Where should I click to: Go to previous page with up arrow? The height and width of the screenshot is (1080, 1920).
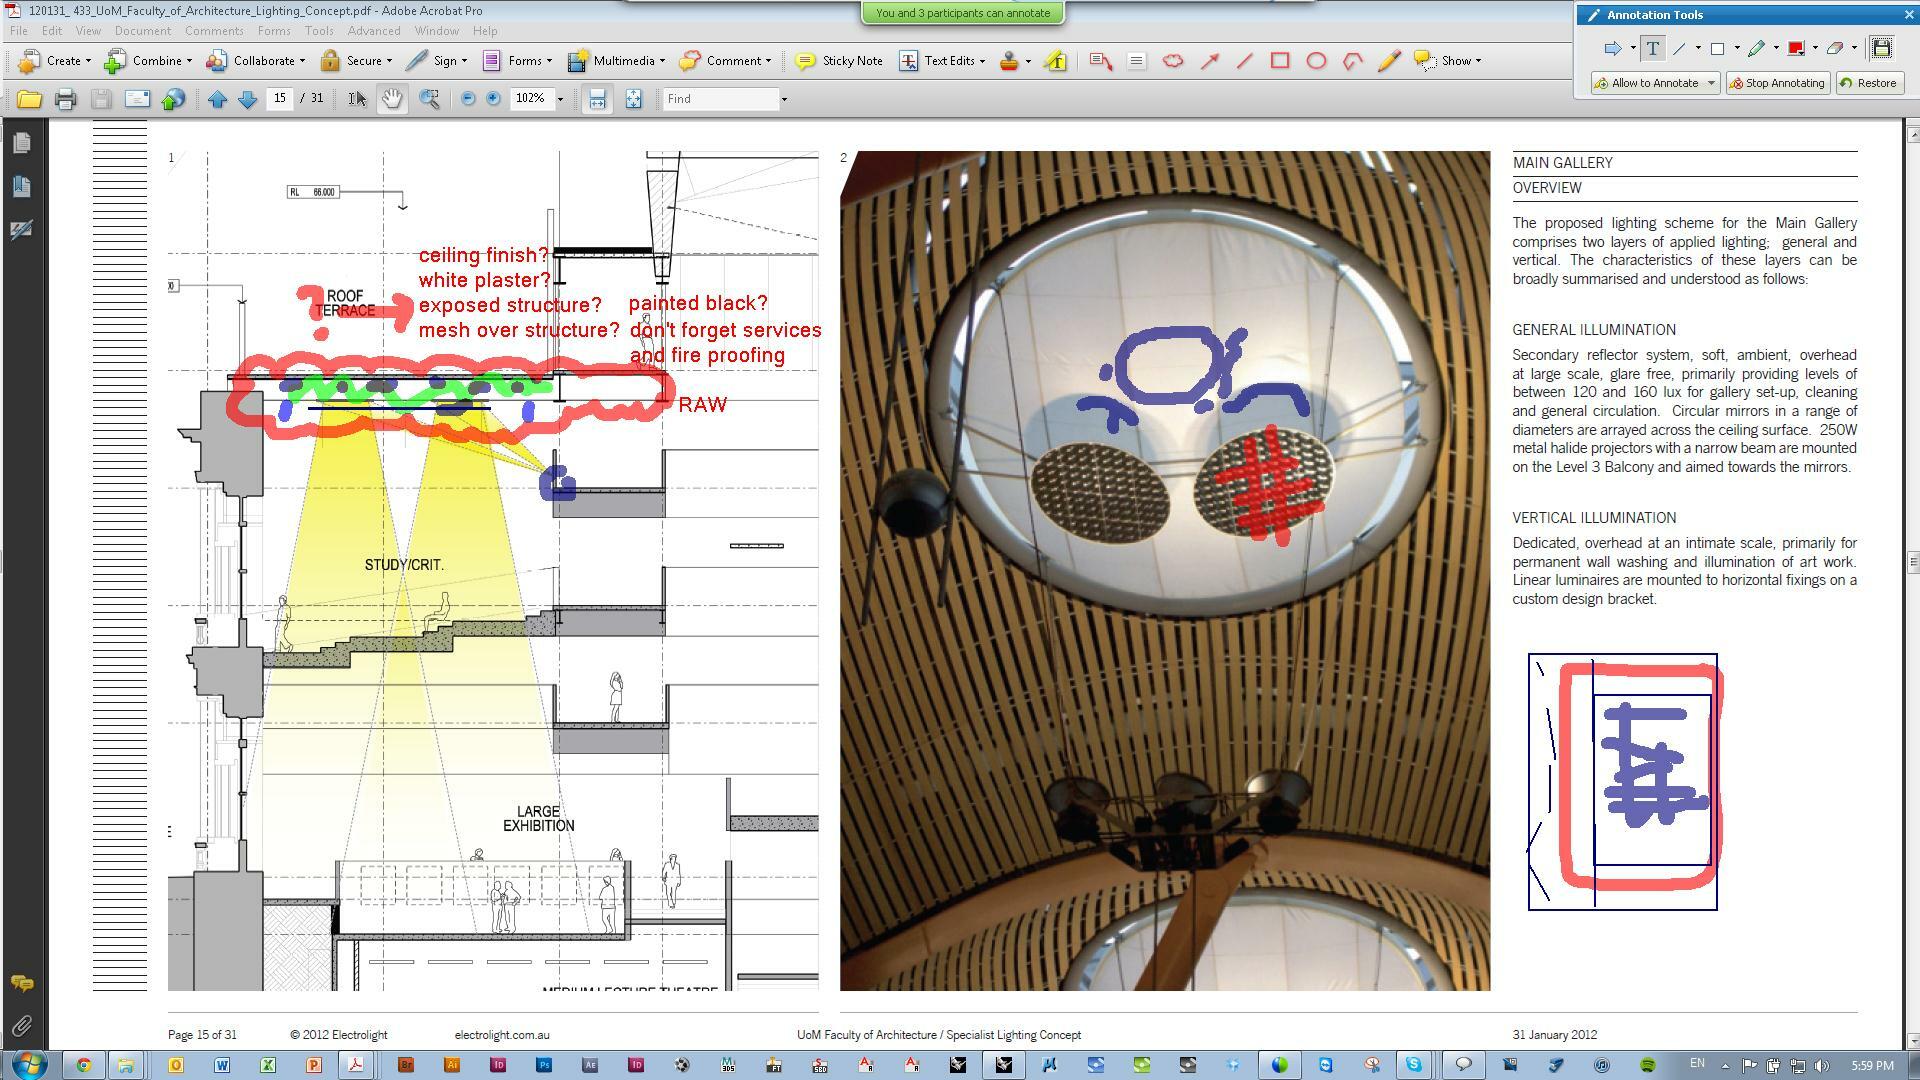(x=217, y=99)
